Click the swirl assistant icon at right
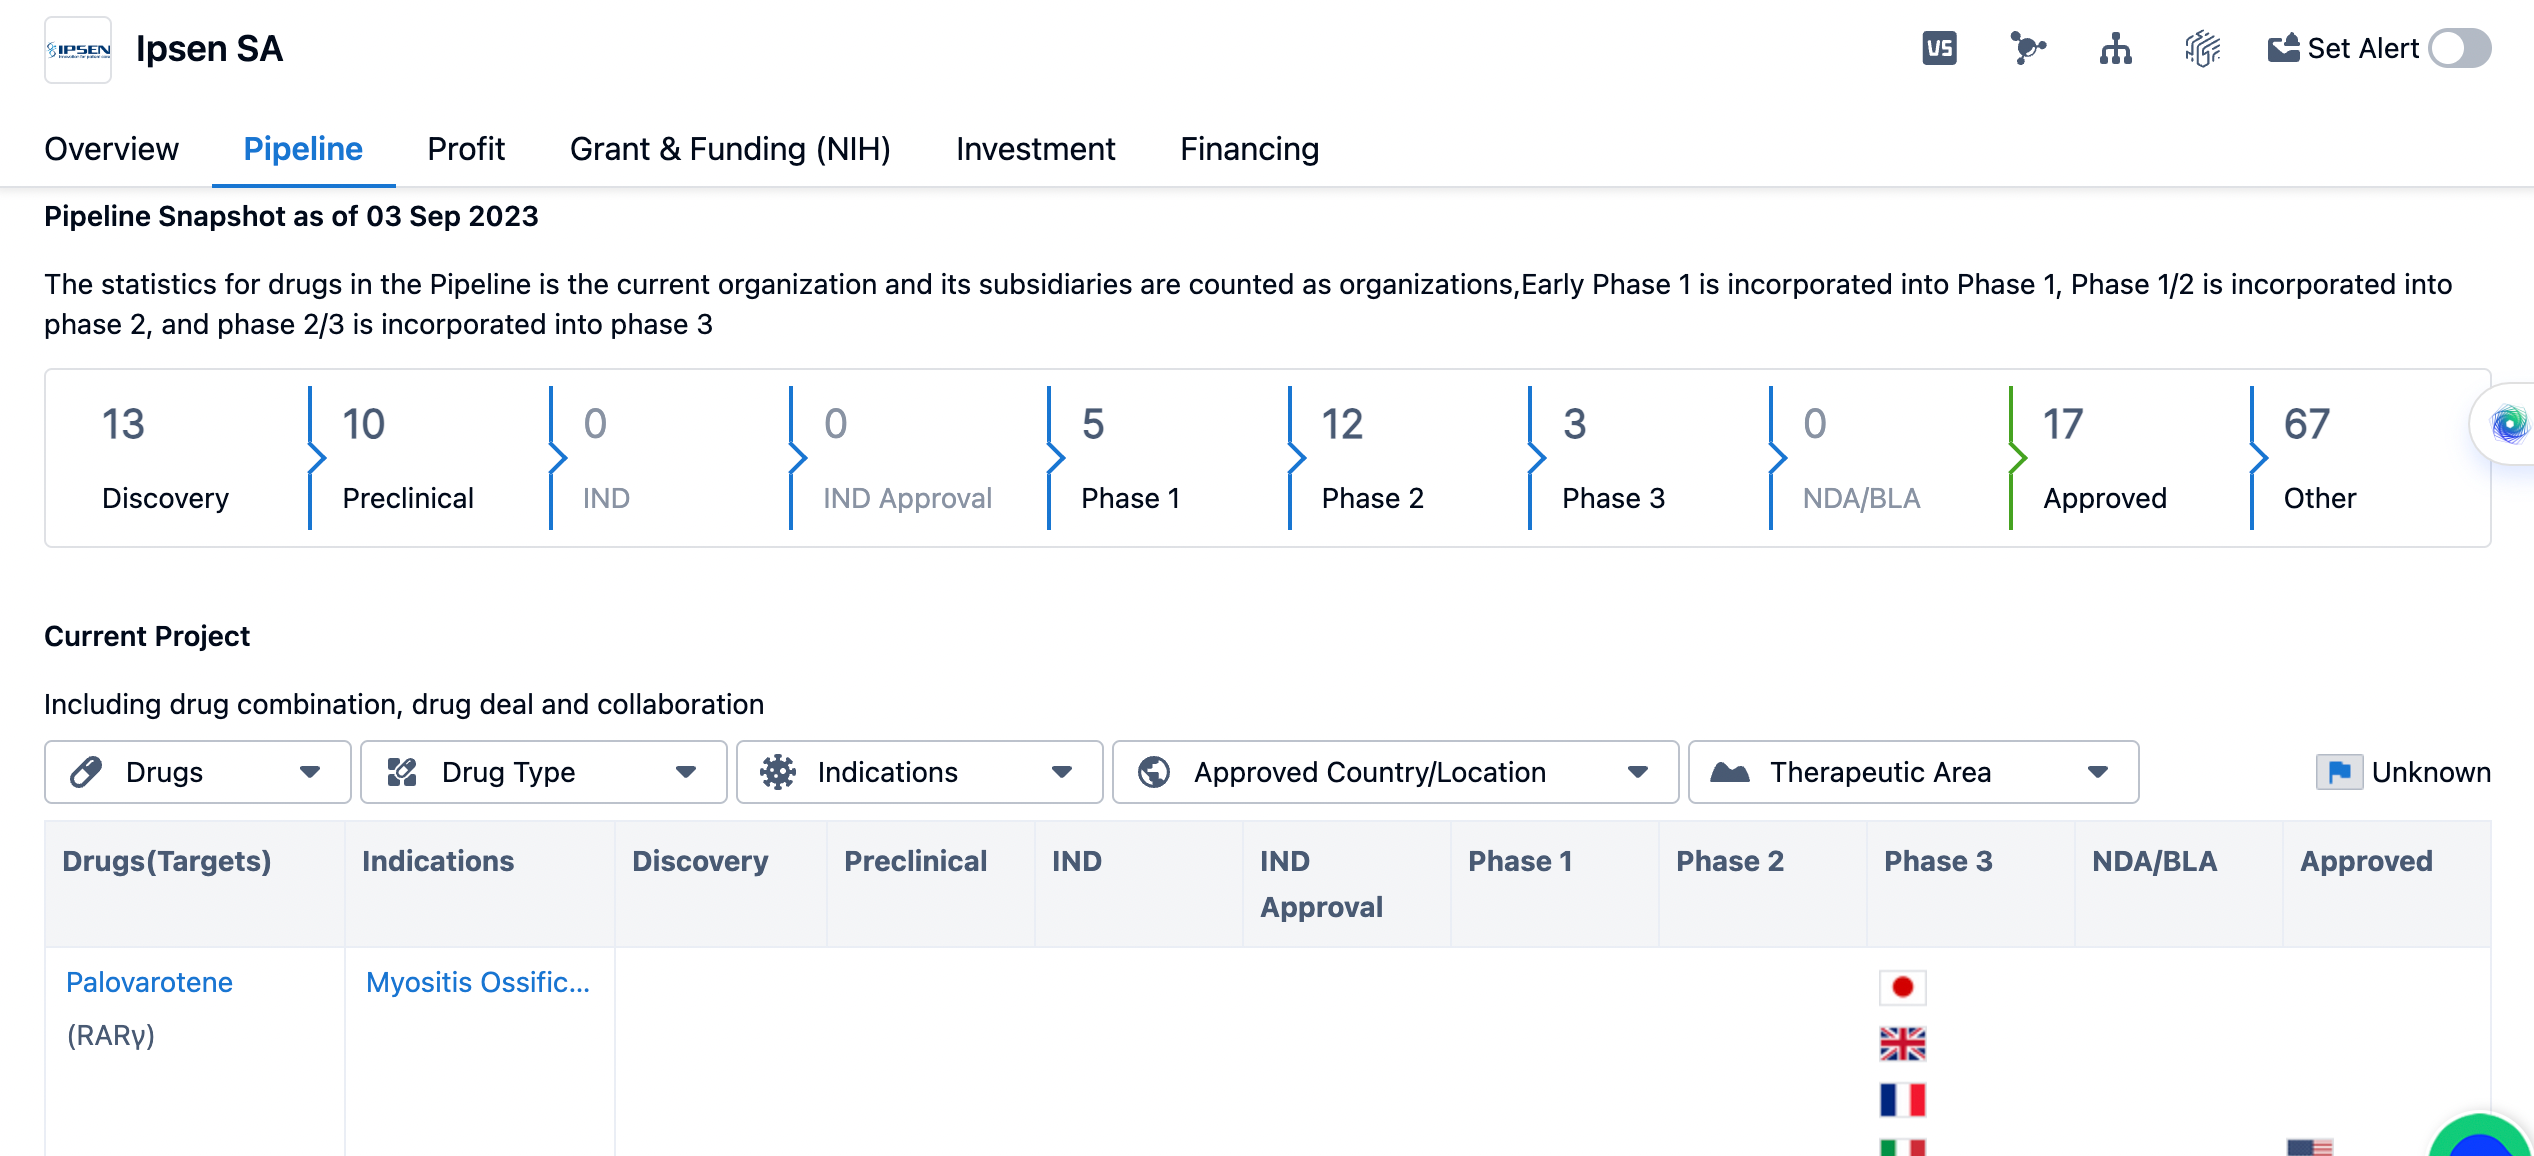The height and width of the screenshot is (1156, 2534). pyautogui.click(x=2508, y=425)
